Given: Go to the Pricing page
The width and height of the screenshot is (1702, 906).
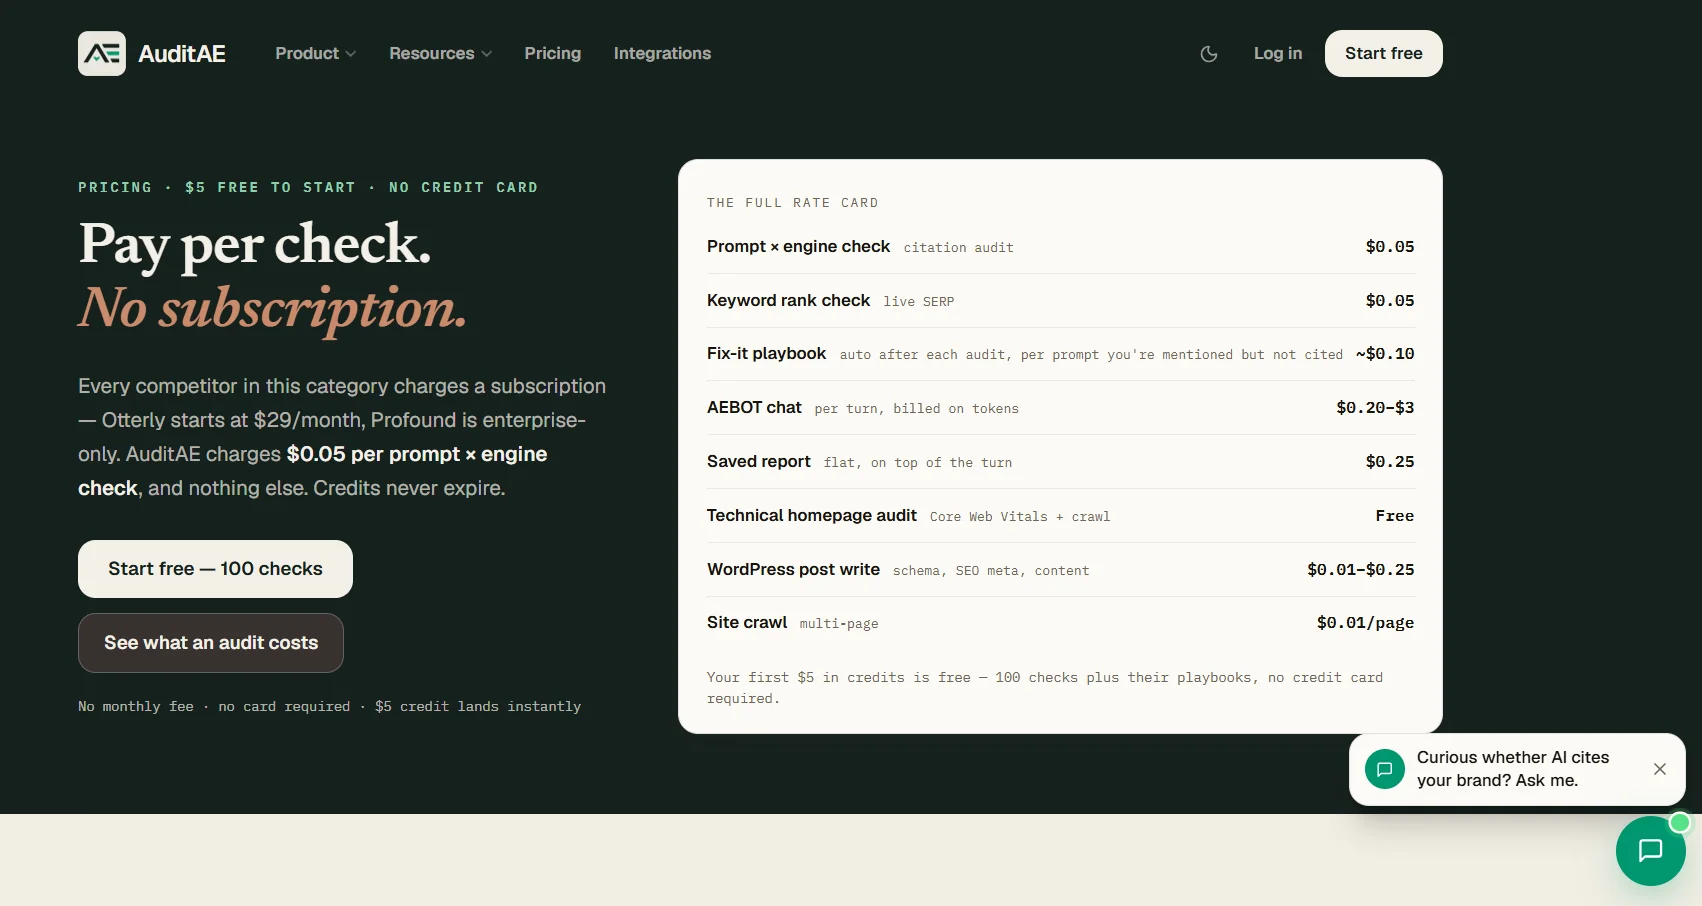Looking at the screenshot, I should pyautogui.click(x=553, y=54).
